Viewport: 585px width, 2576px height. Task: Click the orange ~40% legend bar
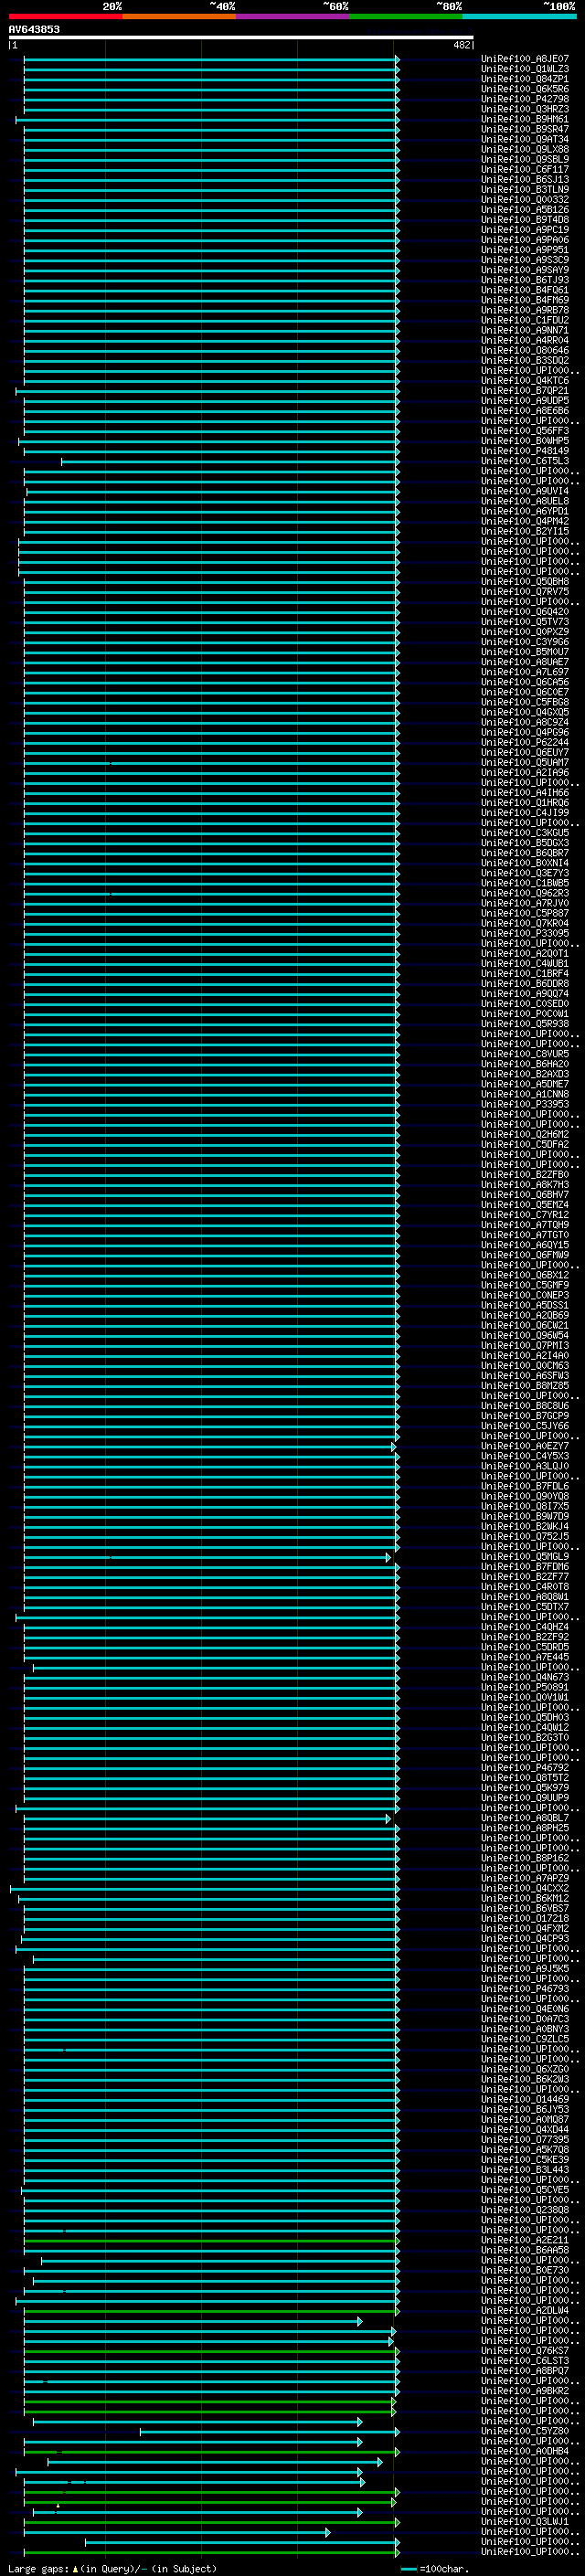pos(179,16)
